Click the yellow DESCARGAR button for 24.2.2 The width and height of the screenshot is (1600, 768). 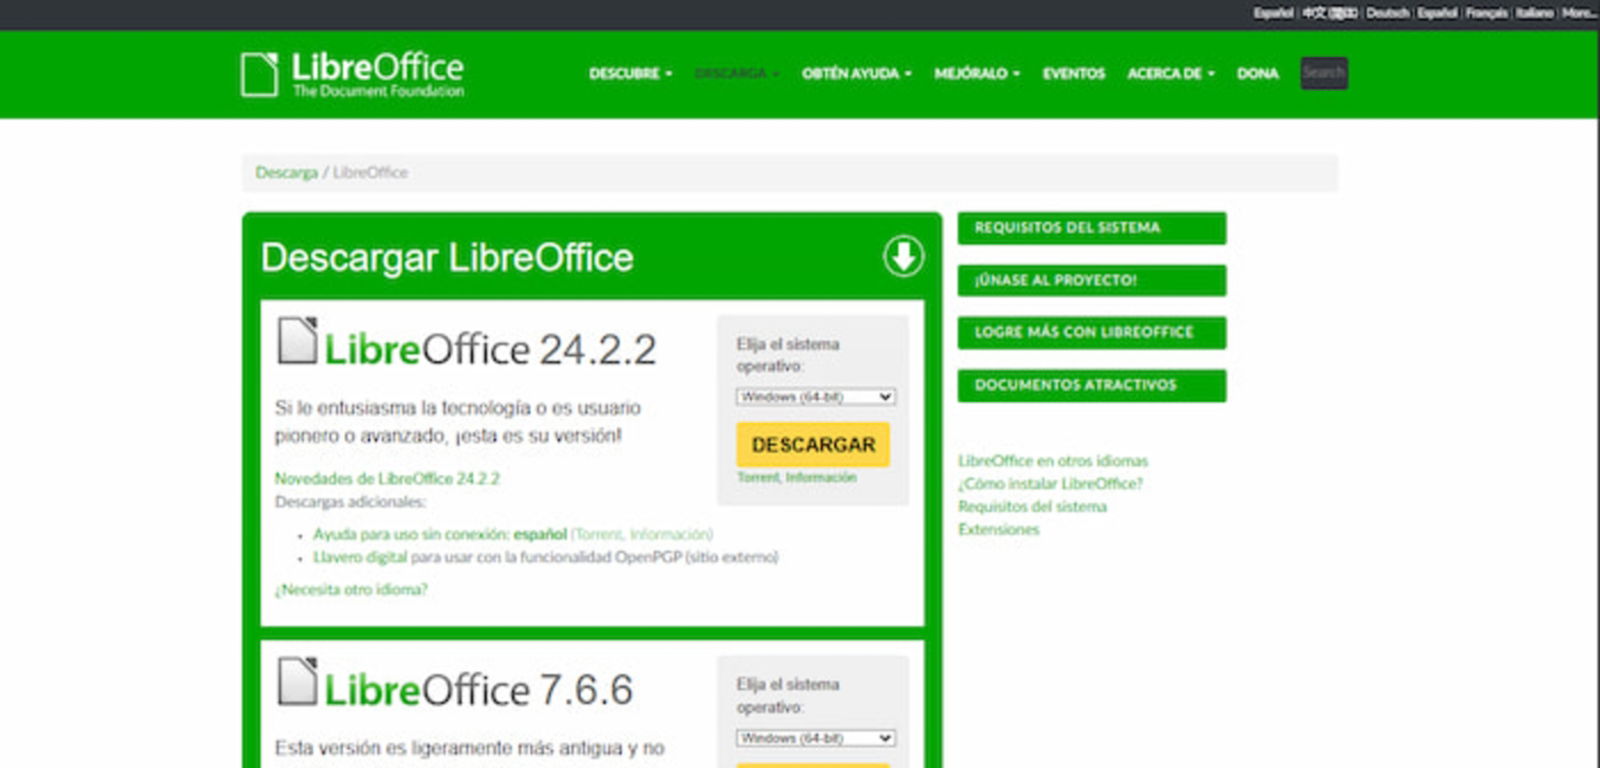coord(813,444)
